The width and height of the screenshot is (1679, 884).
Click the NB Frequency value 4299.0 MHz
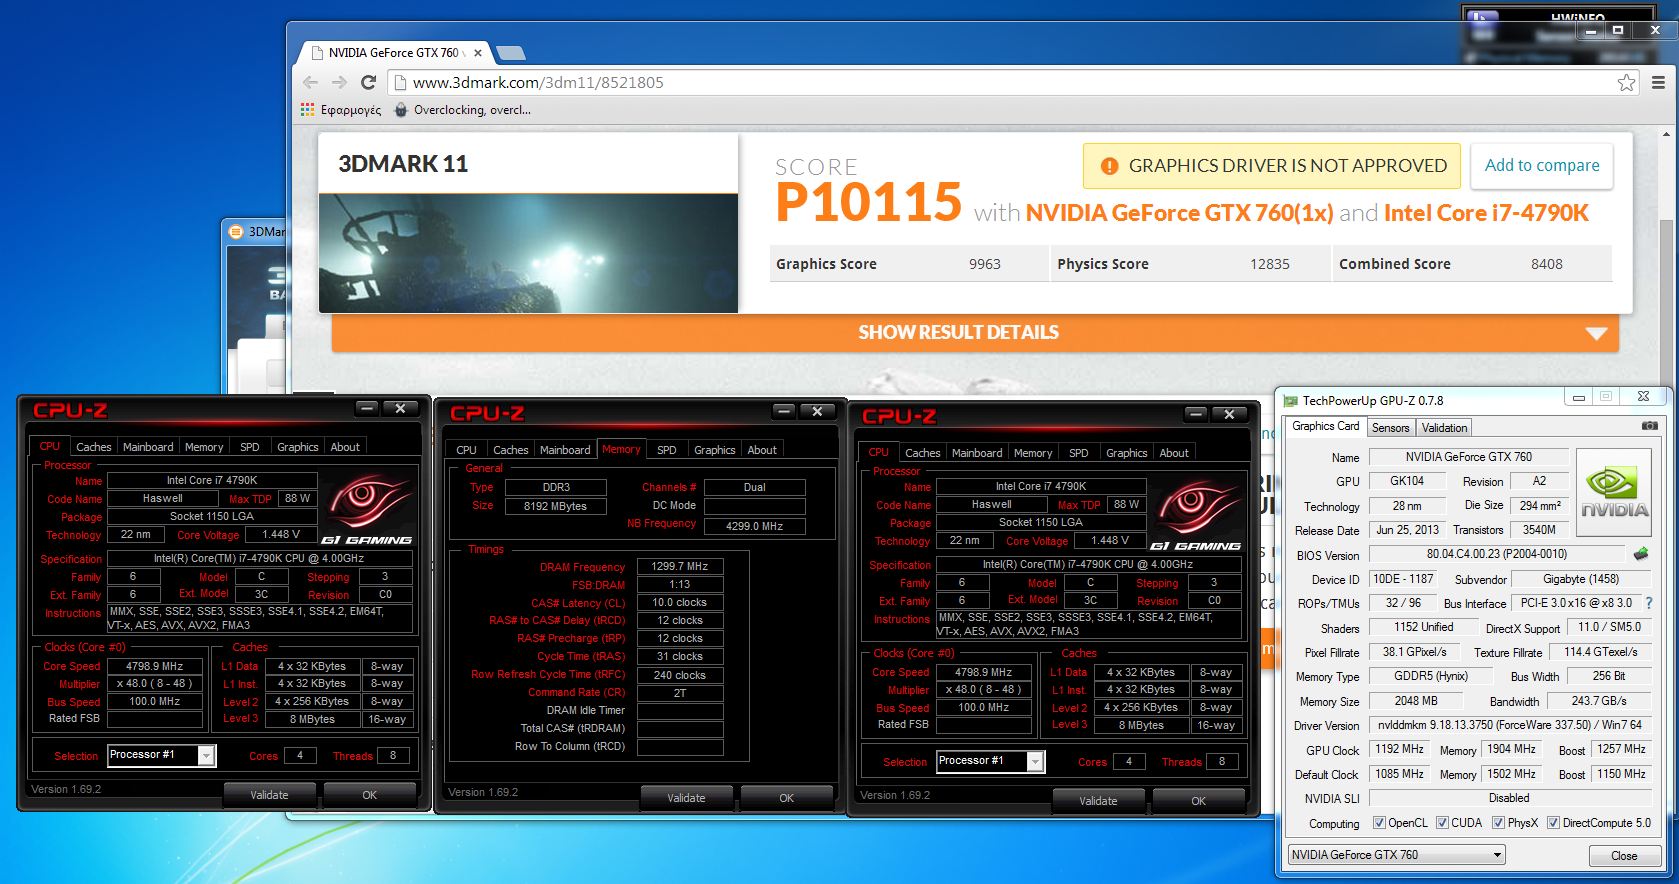[755, 526]
